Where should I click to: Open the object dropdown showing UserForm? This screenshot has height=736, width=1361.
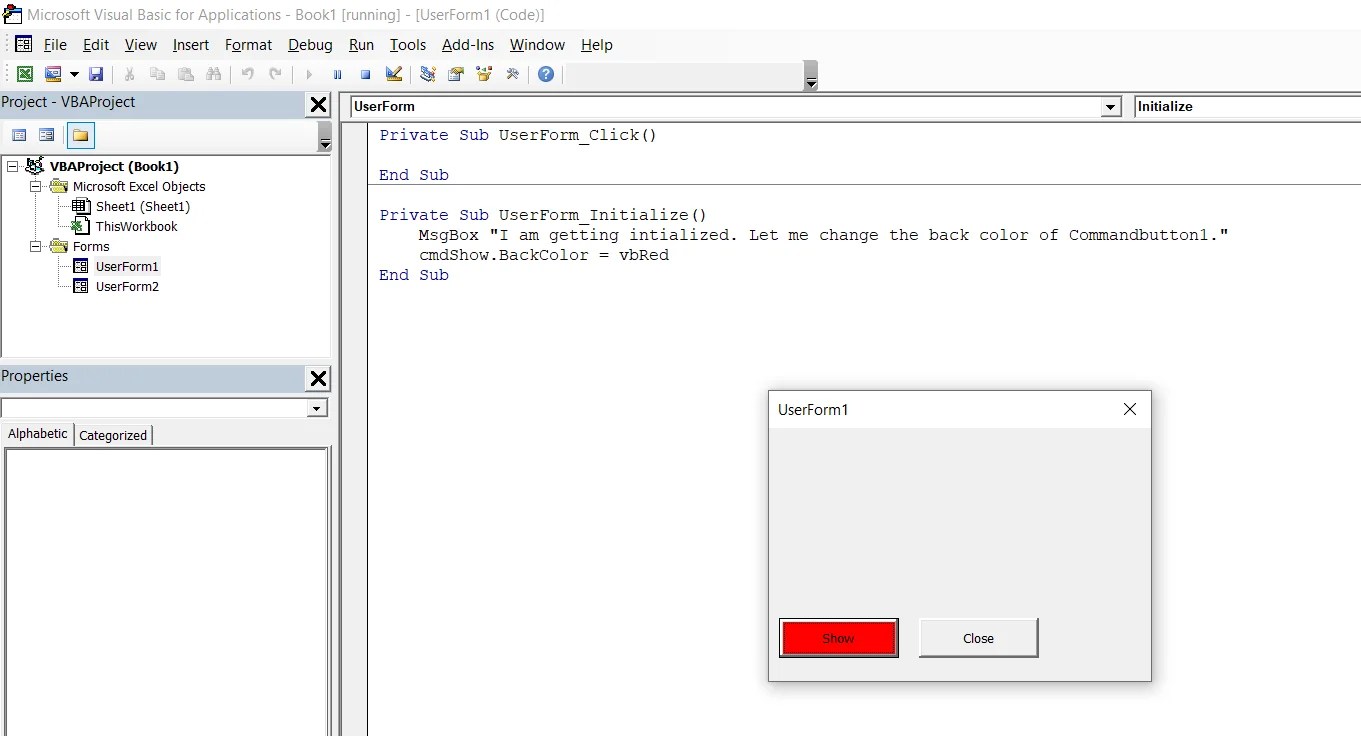point(1110,107)
